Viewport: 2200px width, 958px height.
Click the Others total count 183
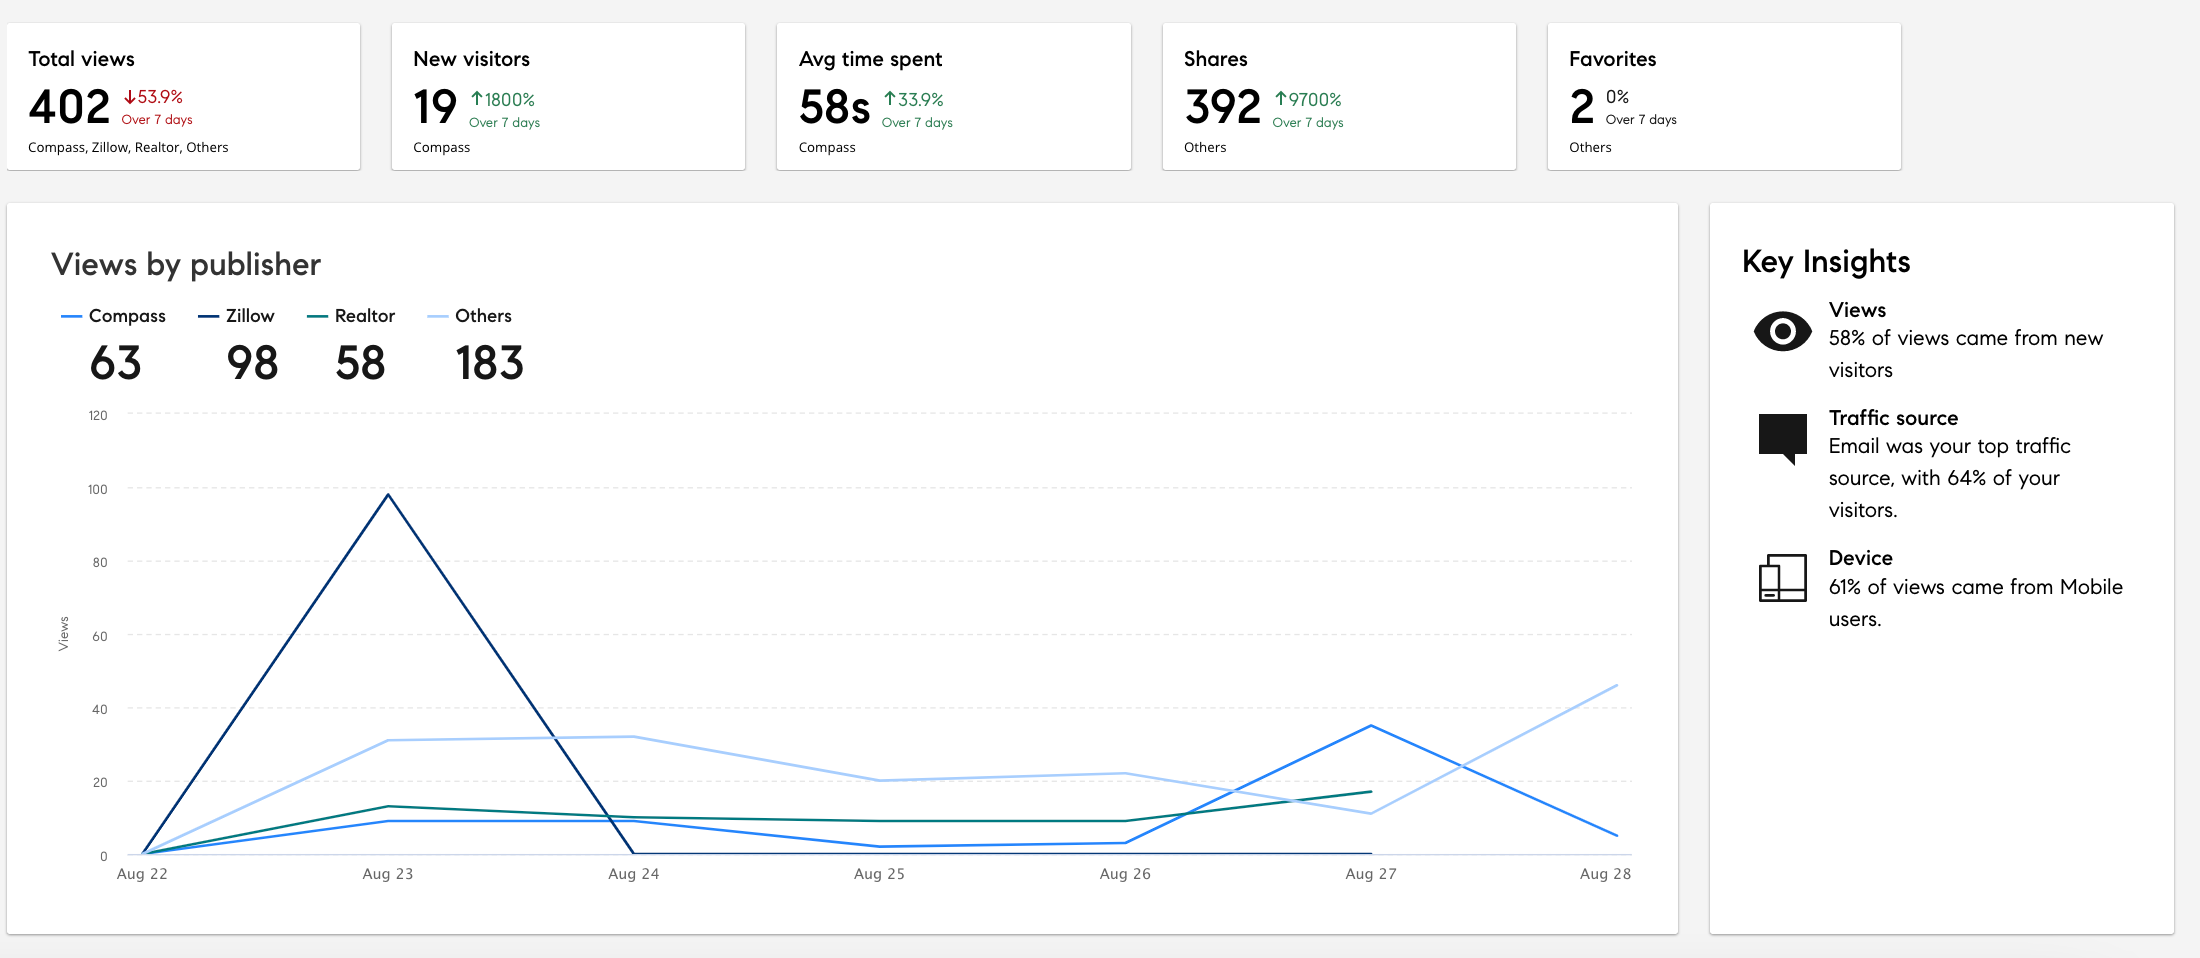click(x=489, y=363)
